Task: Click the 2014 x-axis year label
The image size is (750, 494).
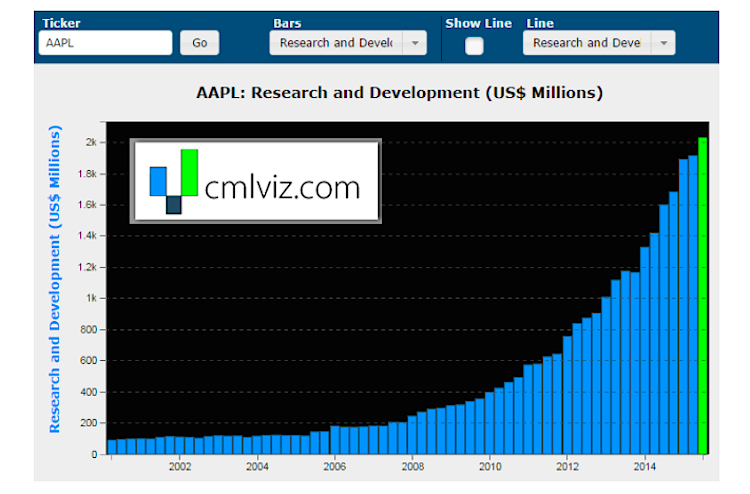Action: [644, 467]
